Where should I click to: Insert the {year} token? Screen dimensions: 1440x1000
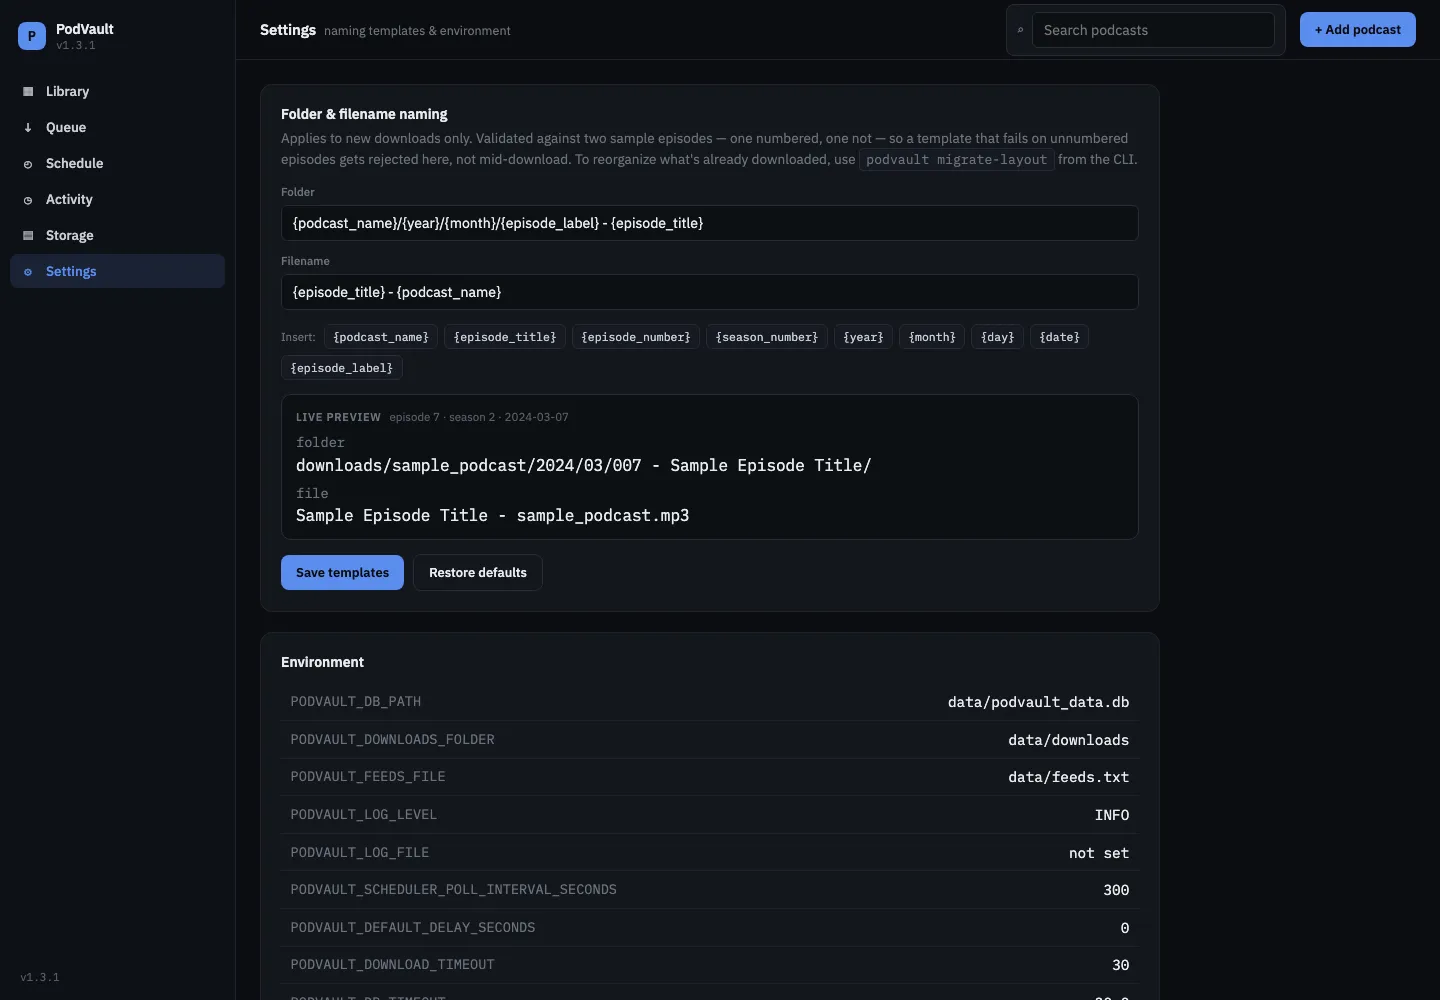863,337
